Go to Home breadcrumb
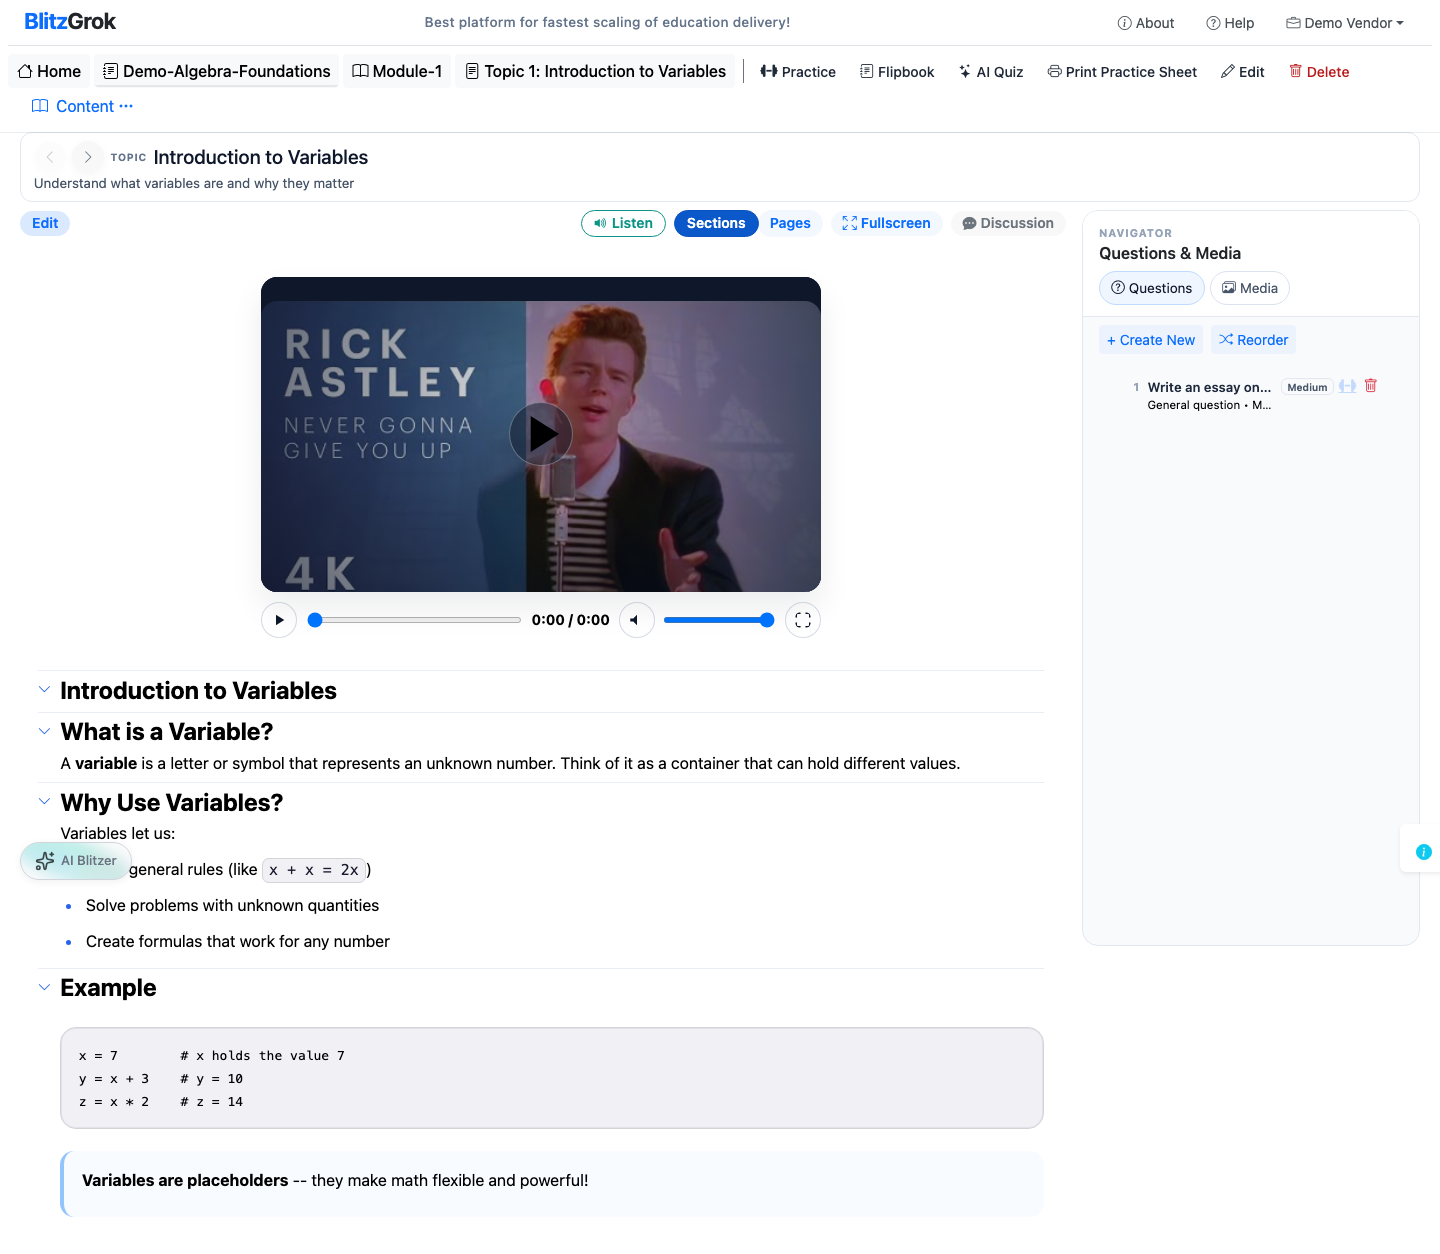 pyautogui.click(x=49, y=71)
